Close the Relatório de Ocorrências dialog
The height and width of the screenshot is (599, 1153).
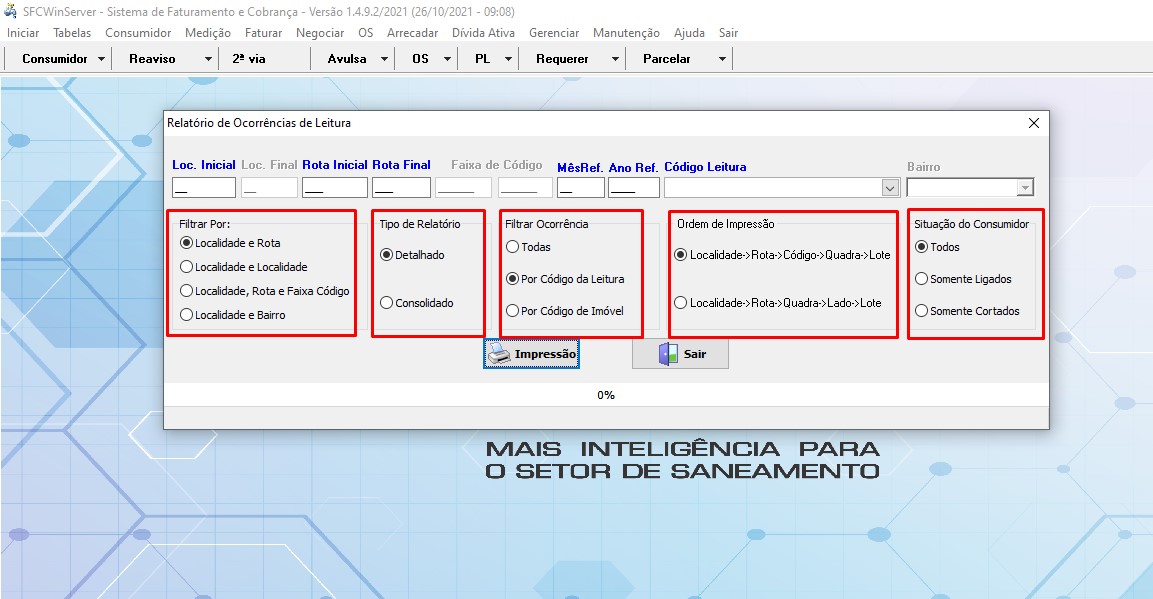tap(1034, 123)
